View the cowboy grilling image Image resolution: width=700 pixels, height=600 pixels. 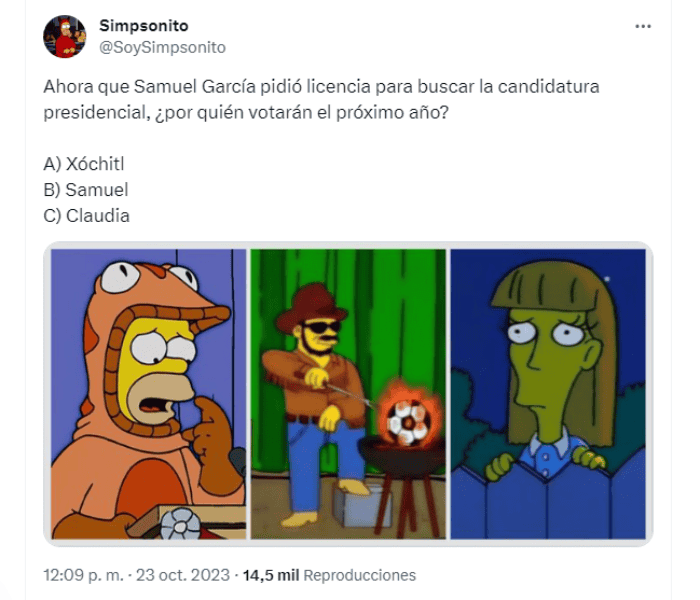348,394
